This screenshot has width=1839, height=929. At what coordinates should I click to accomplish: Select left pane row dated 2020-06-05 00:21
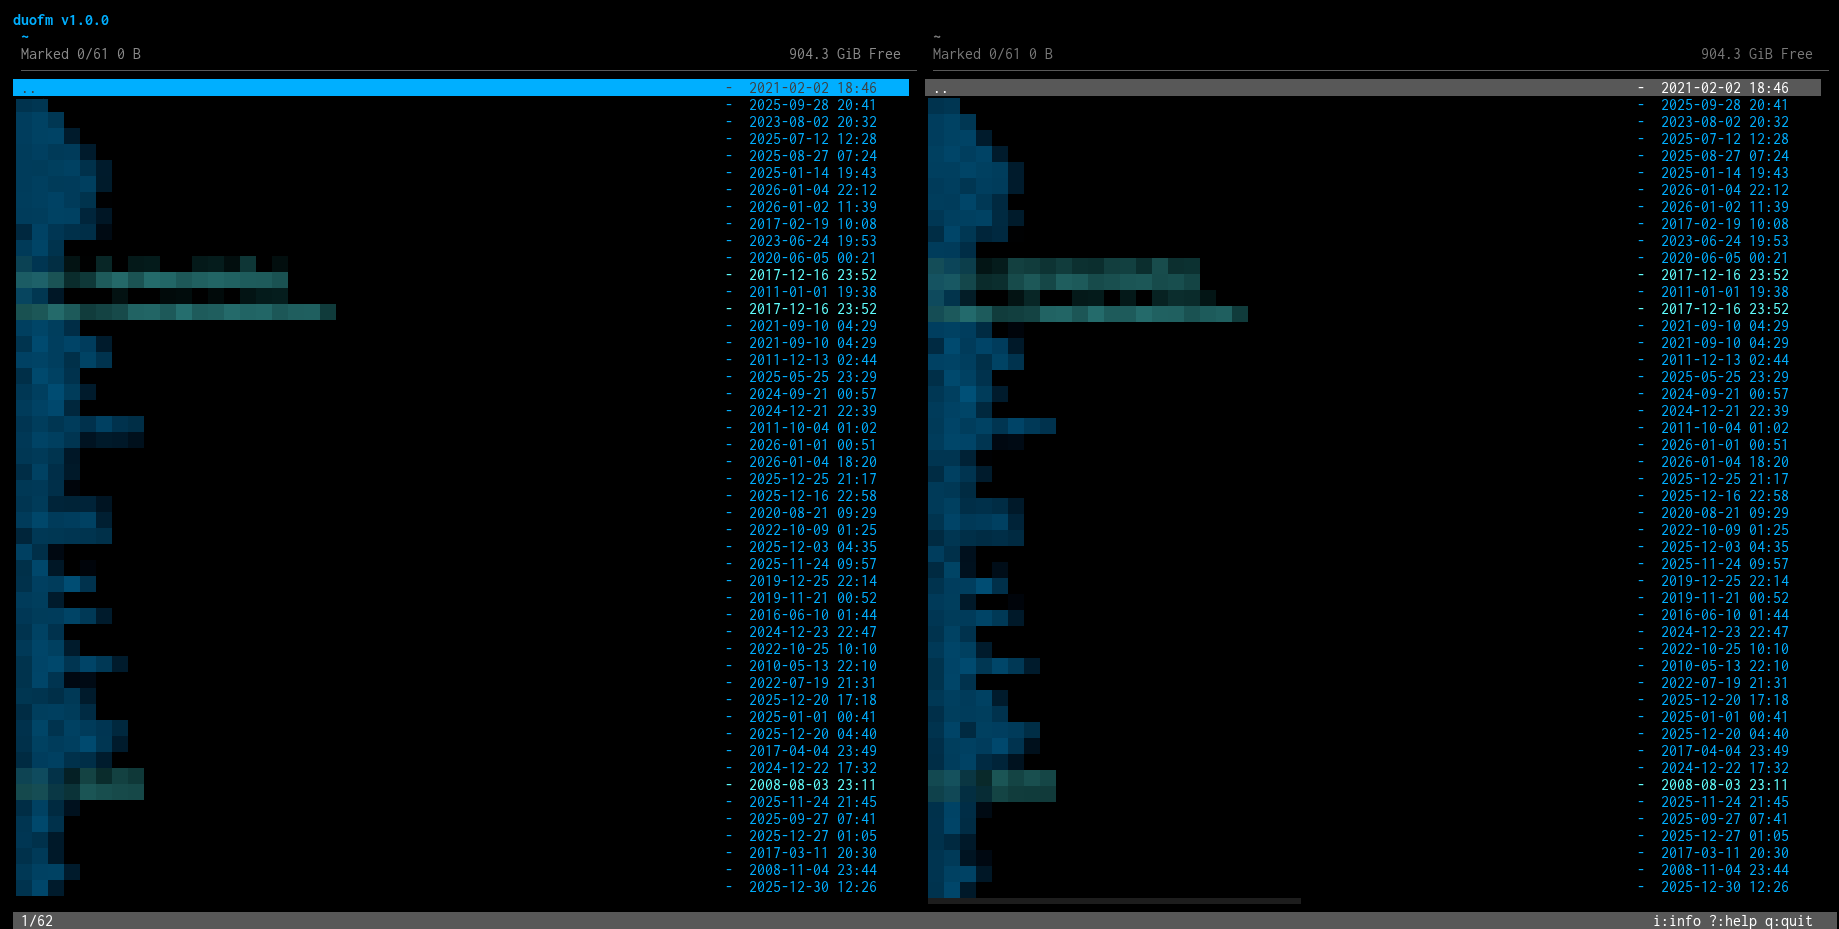tap(461, 258)
